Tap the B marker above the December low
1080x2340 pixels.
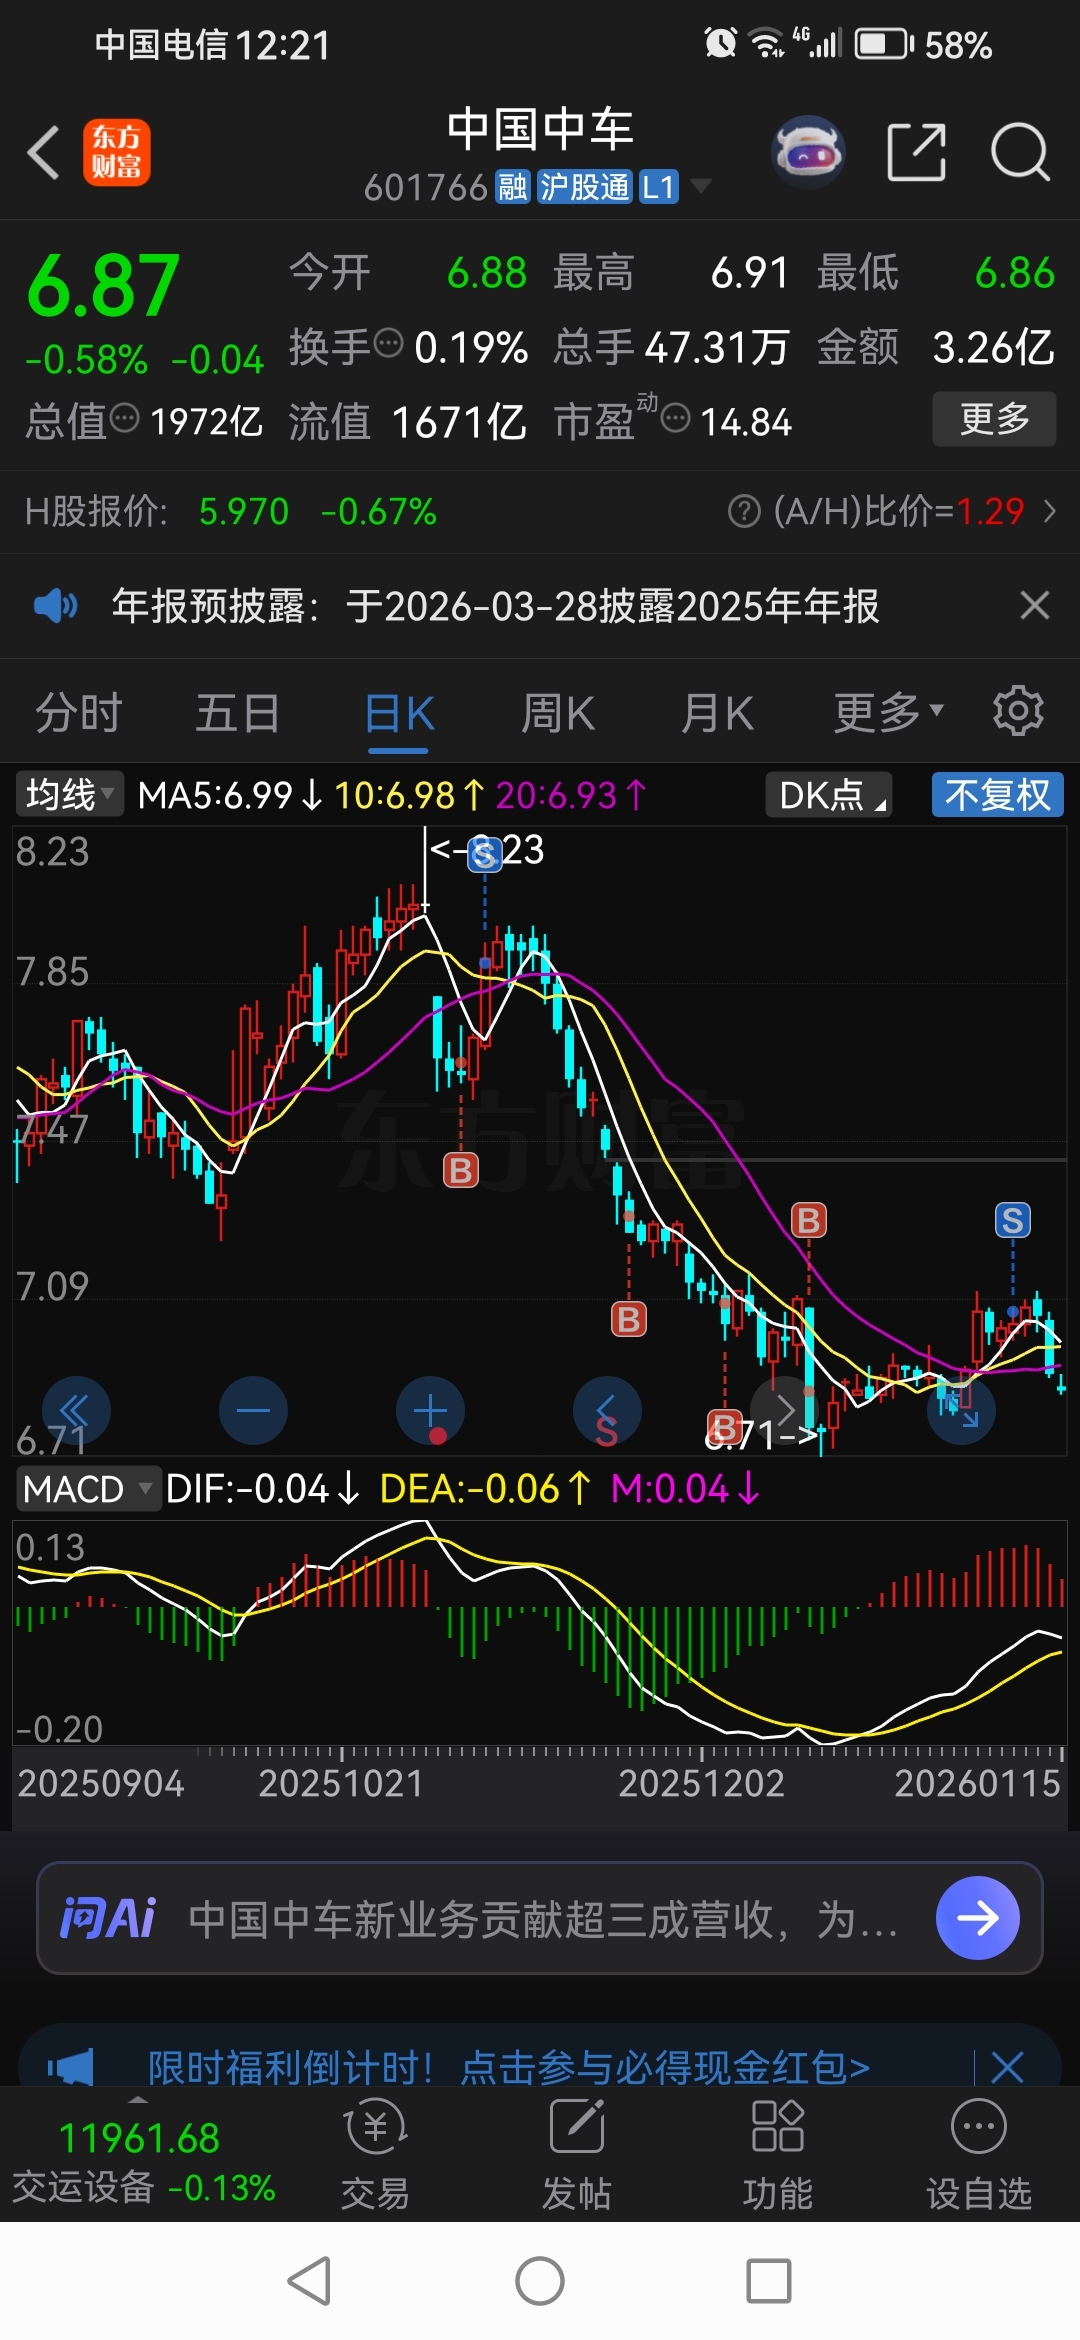809,1220
